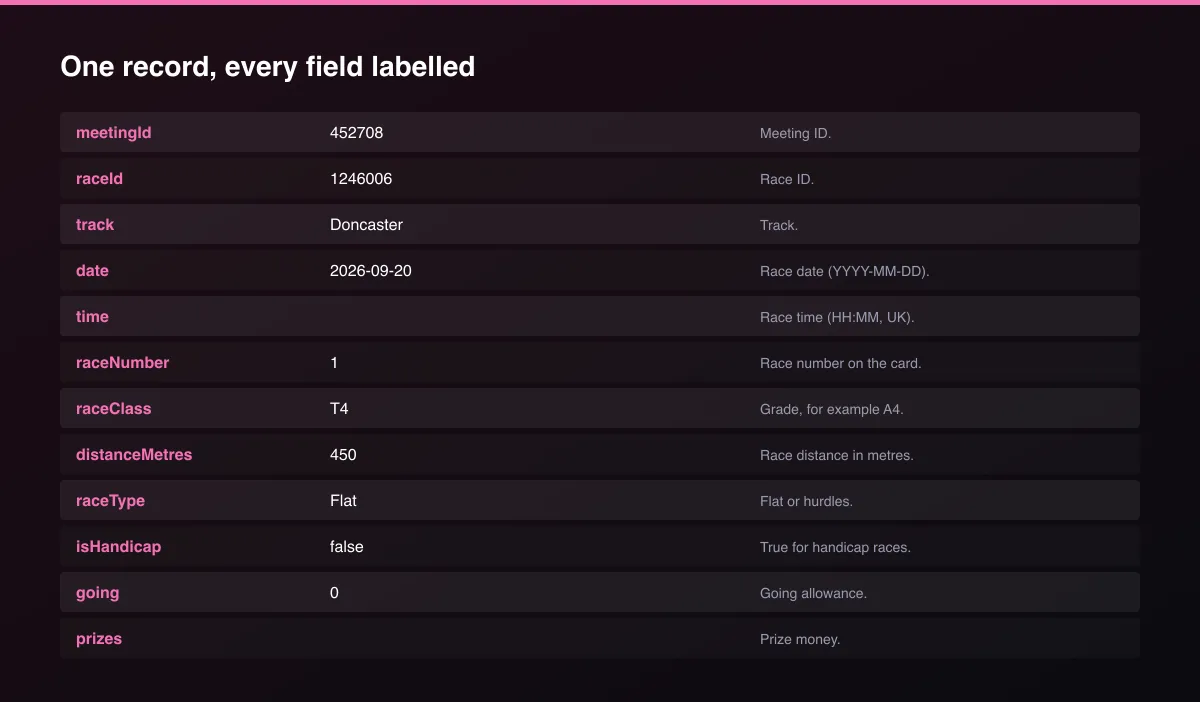
Task: Select the raceClass field name
Action: [114, 408]
